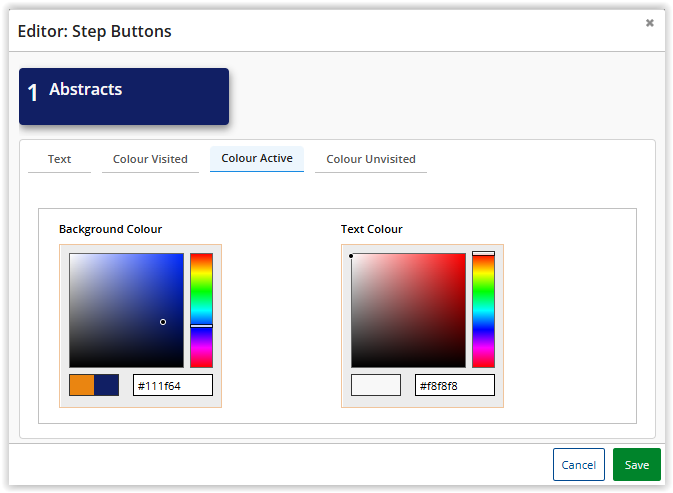
Task: Save the step button colours
Action: tap(636, 465)
